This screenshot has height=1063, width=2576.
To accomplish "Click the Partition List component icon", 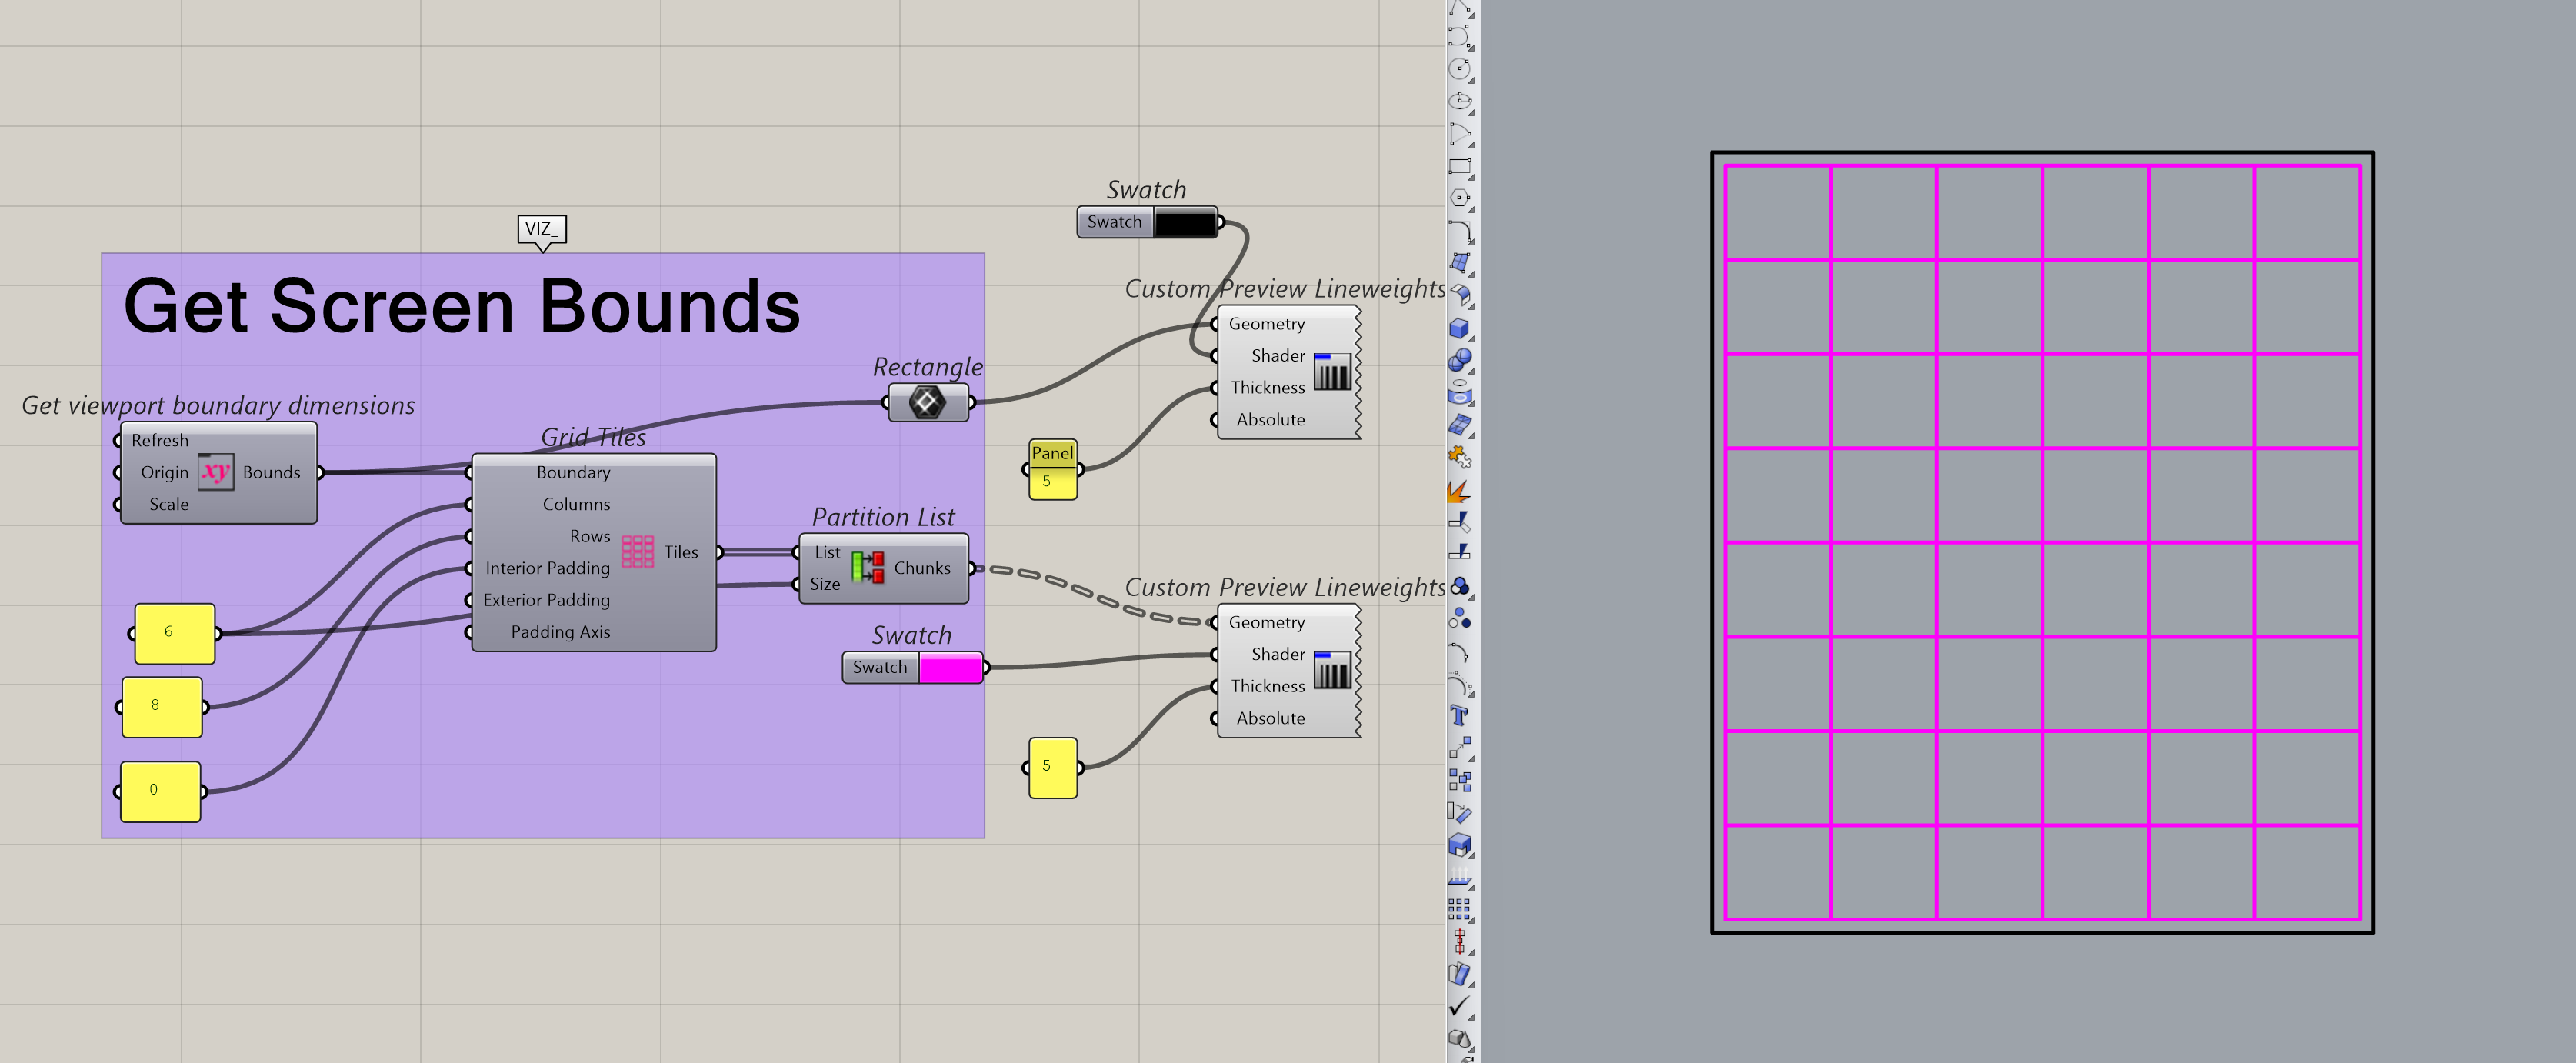I will point(867,567).
